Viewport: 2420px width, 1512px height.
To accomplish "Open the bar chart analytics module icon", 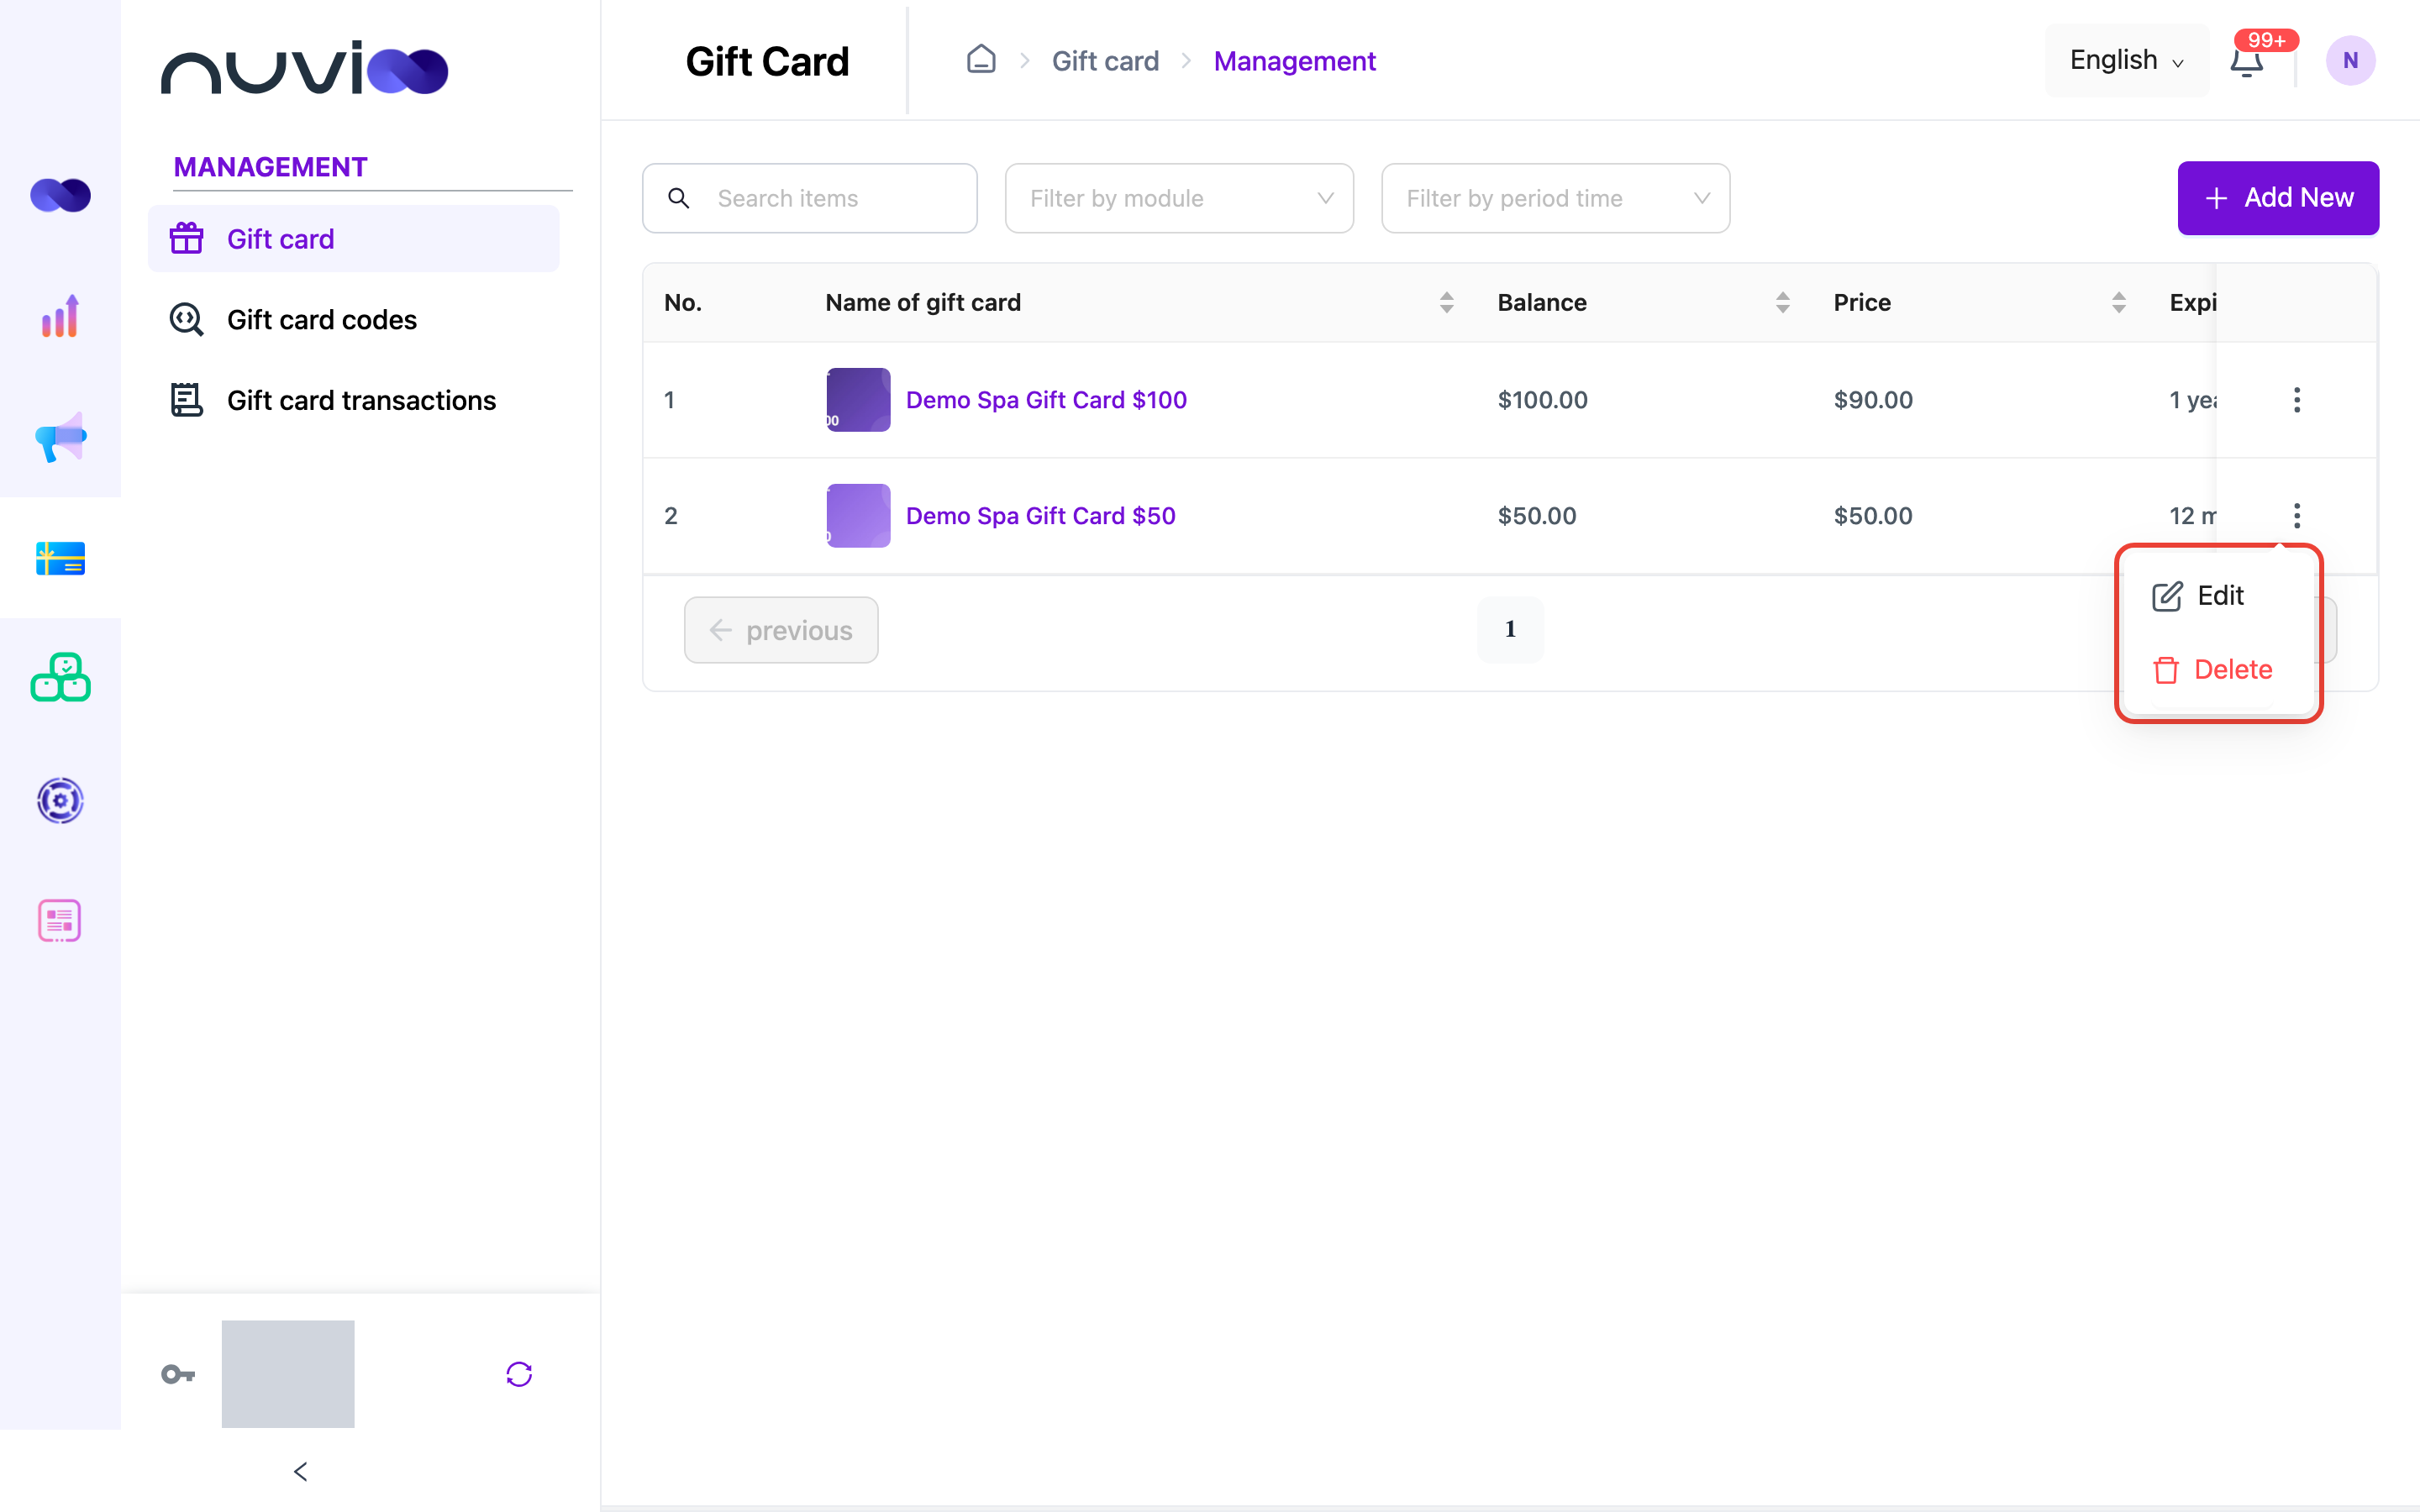I will click(x=60, y=316).
